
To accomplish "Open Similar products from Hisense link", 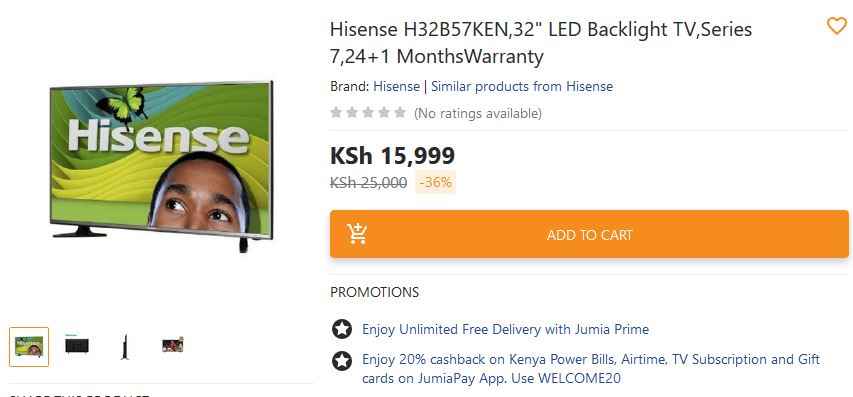I will 522,86.
